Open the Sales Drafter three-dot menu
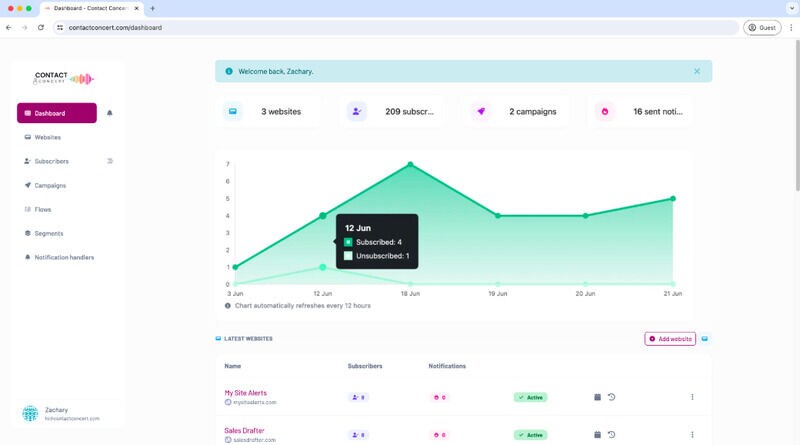800x445 pixels. pos(692,435)
